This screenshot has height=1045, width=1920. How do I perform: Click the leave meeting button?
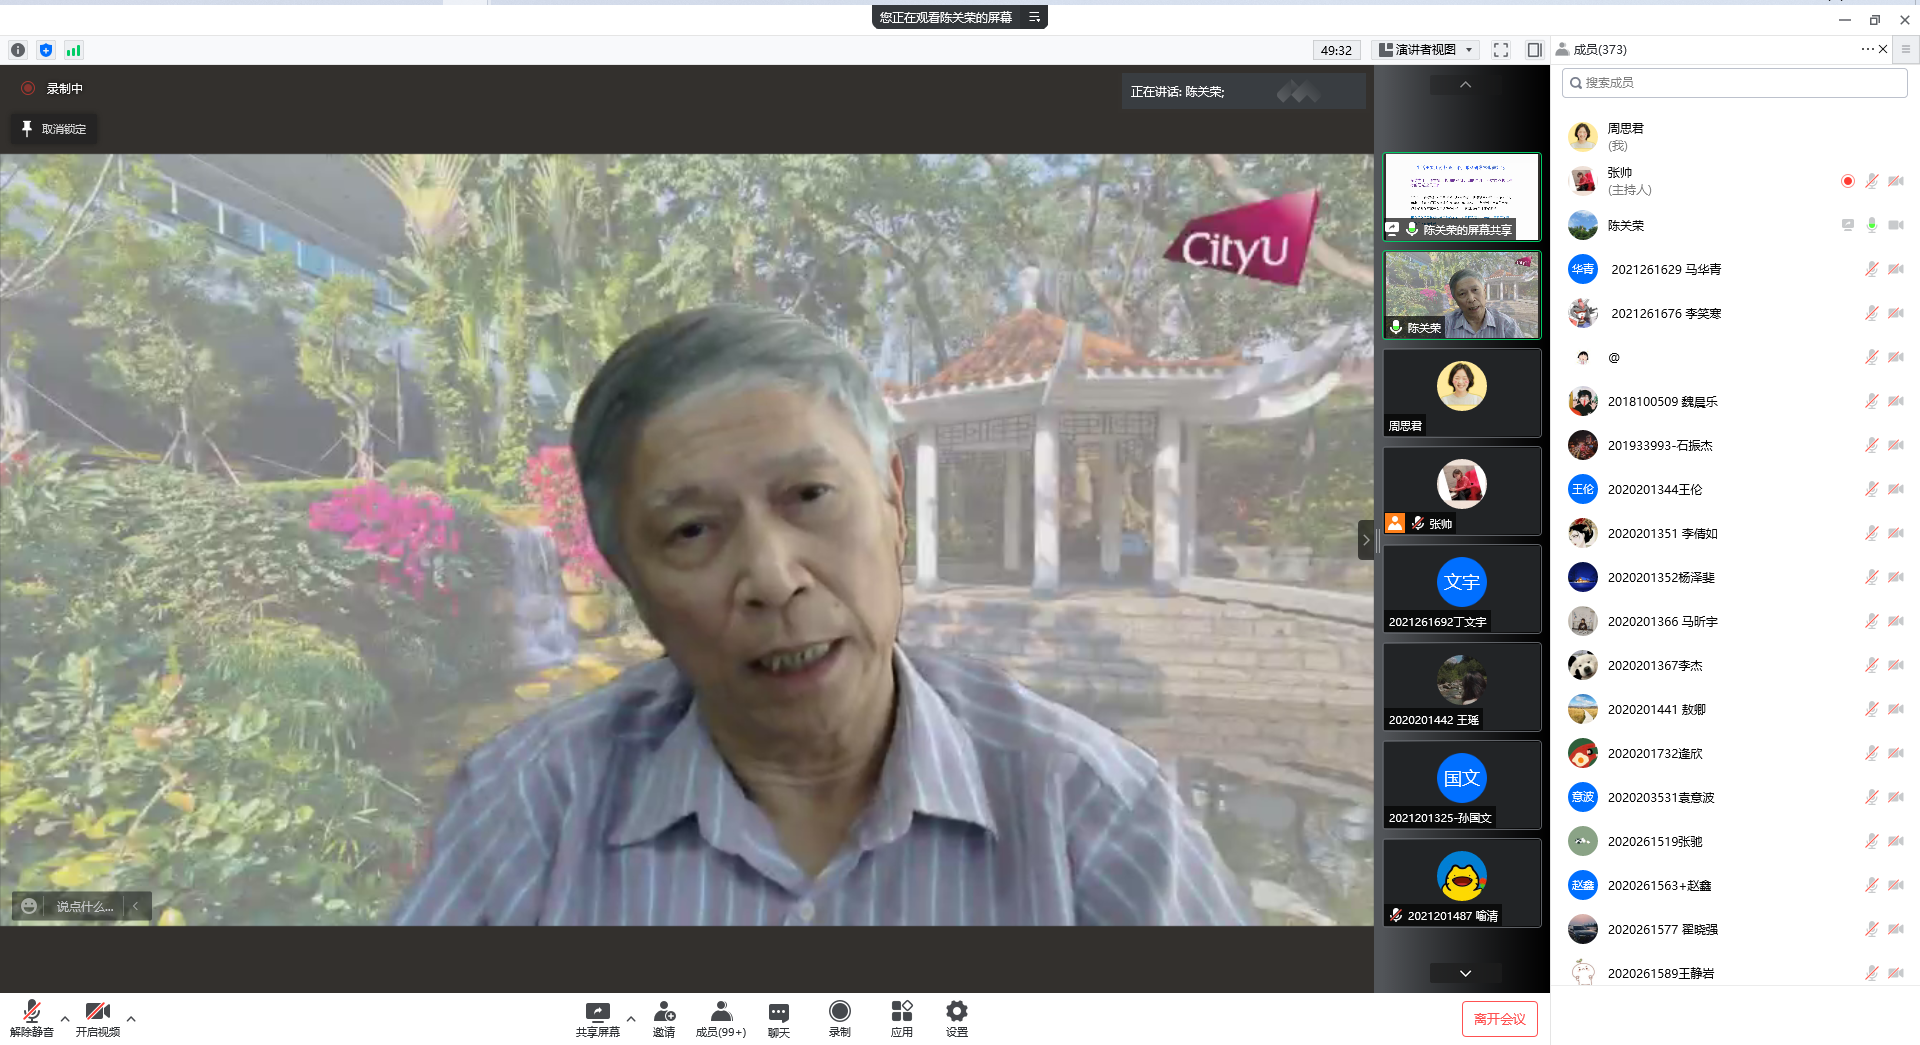click(1499, 1019)
